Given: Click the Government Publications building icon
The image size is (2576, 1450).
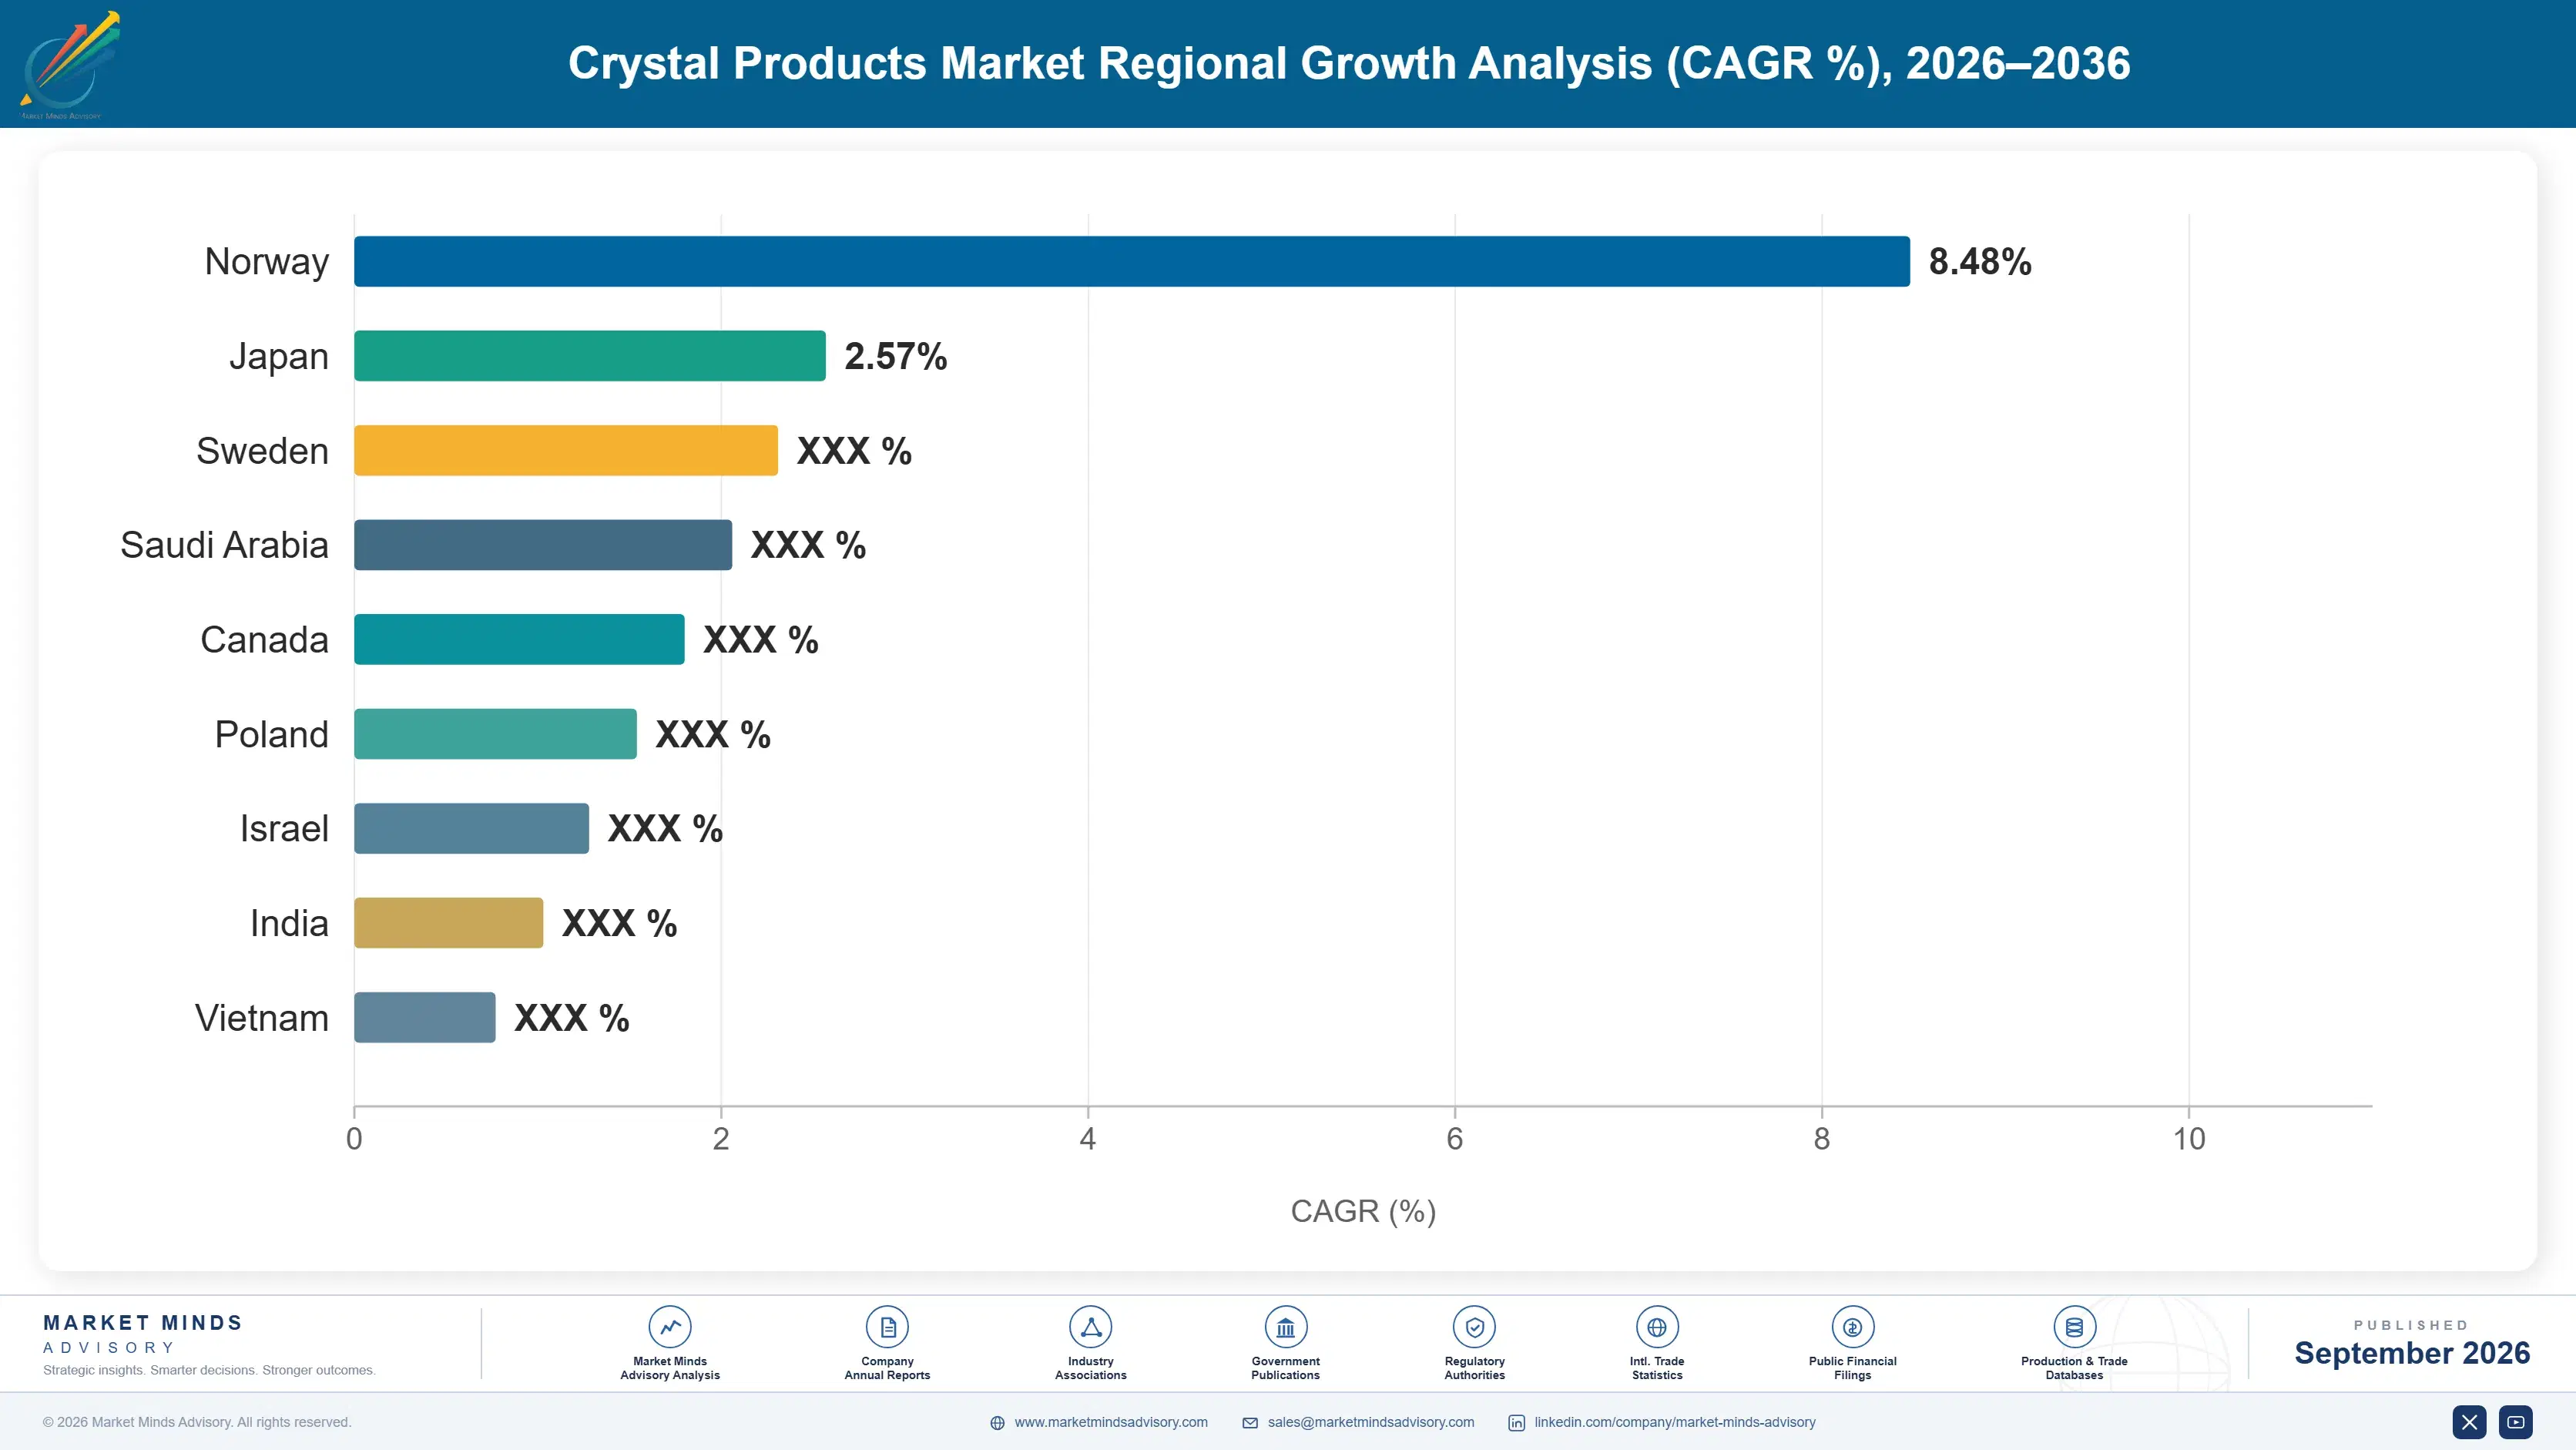Looking at the screenshot, I should (x=1285, y=1327).
